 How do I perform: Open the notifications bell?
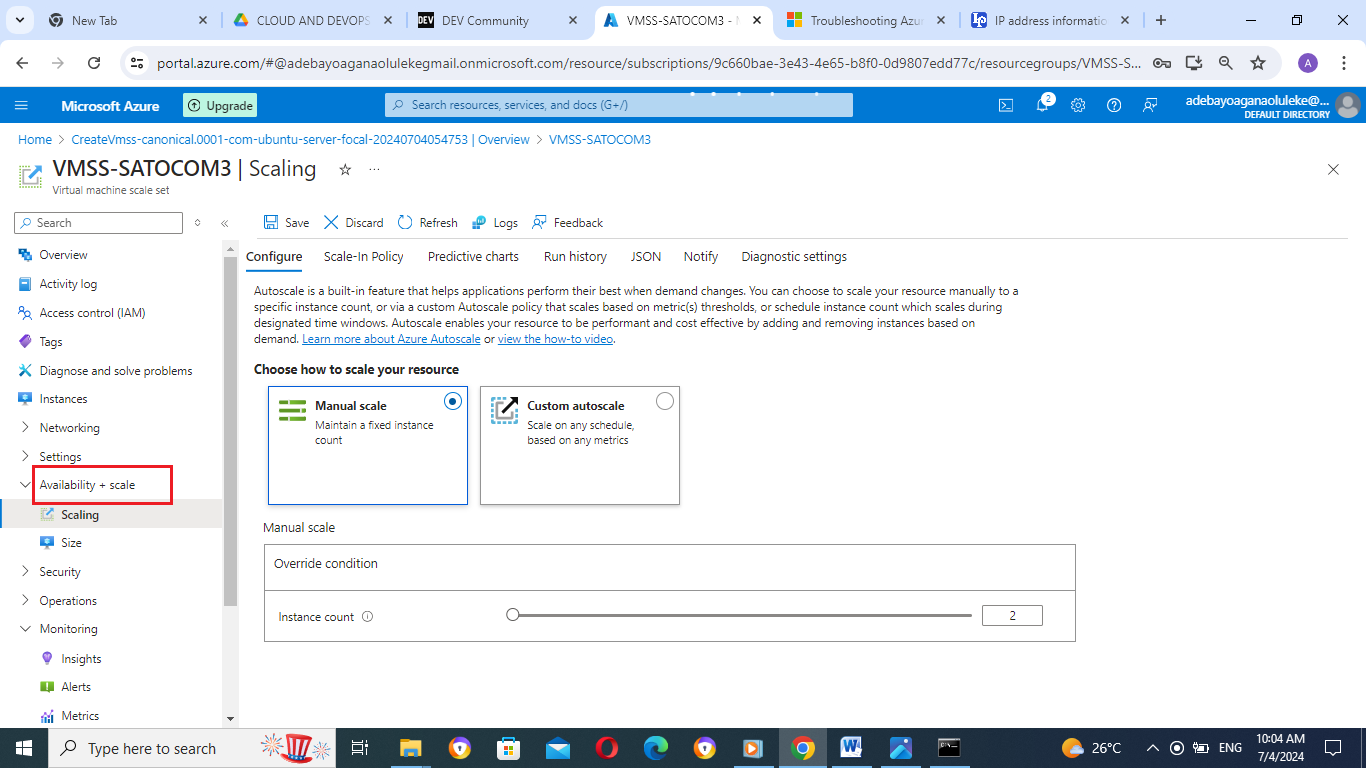coord(1042,105)
